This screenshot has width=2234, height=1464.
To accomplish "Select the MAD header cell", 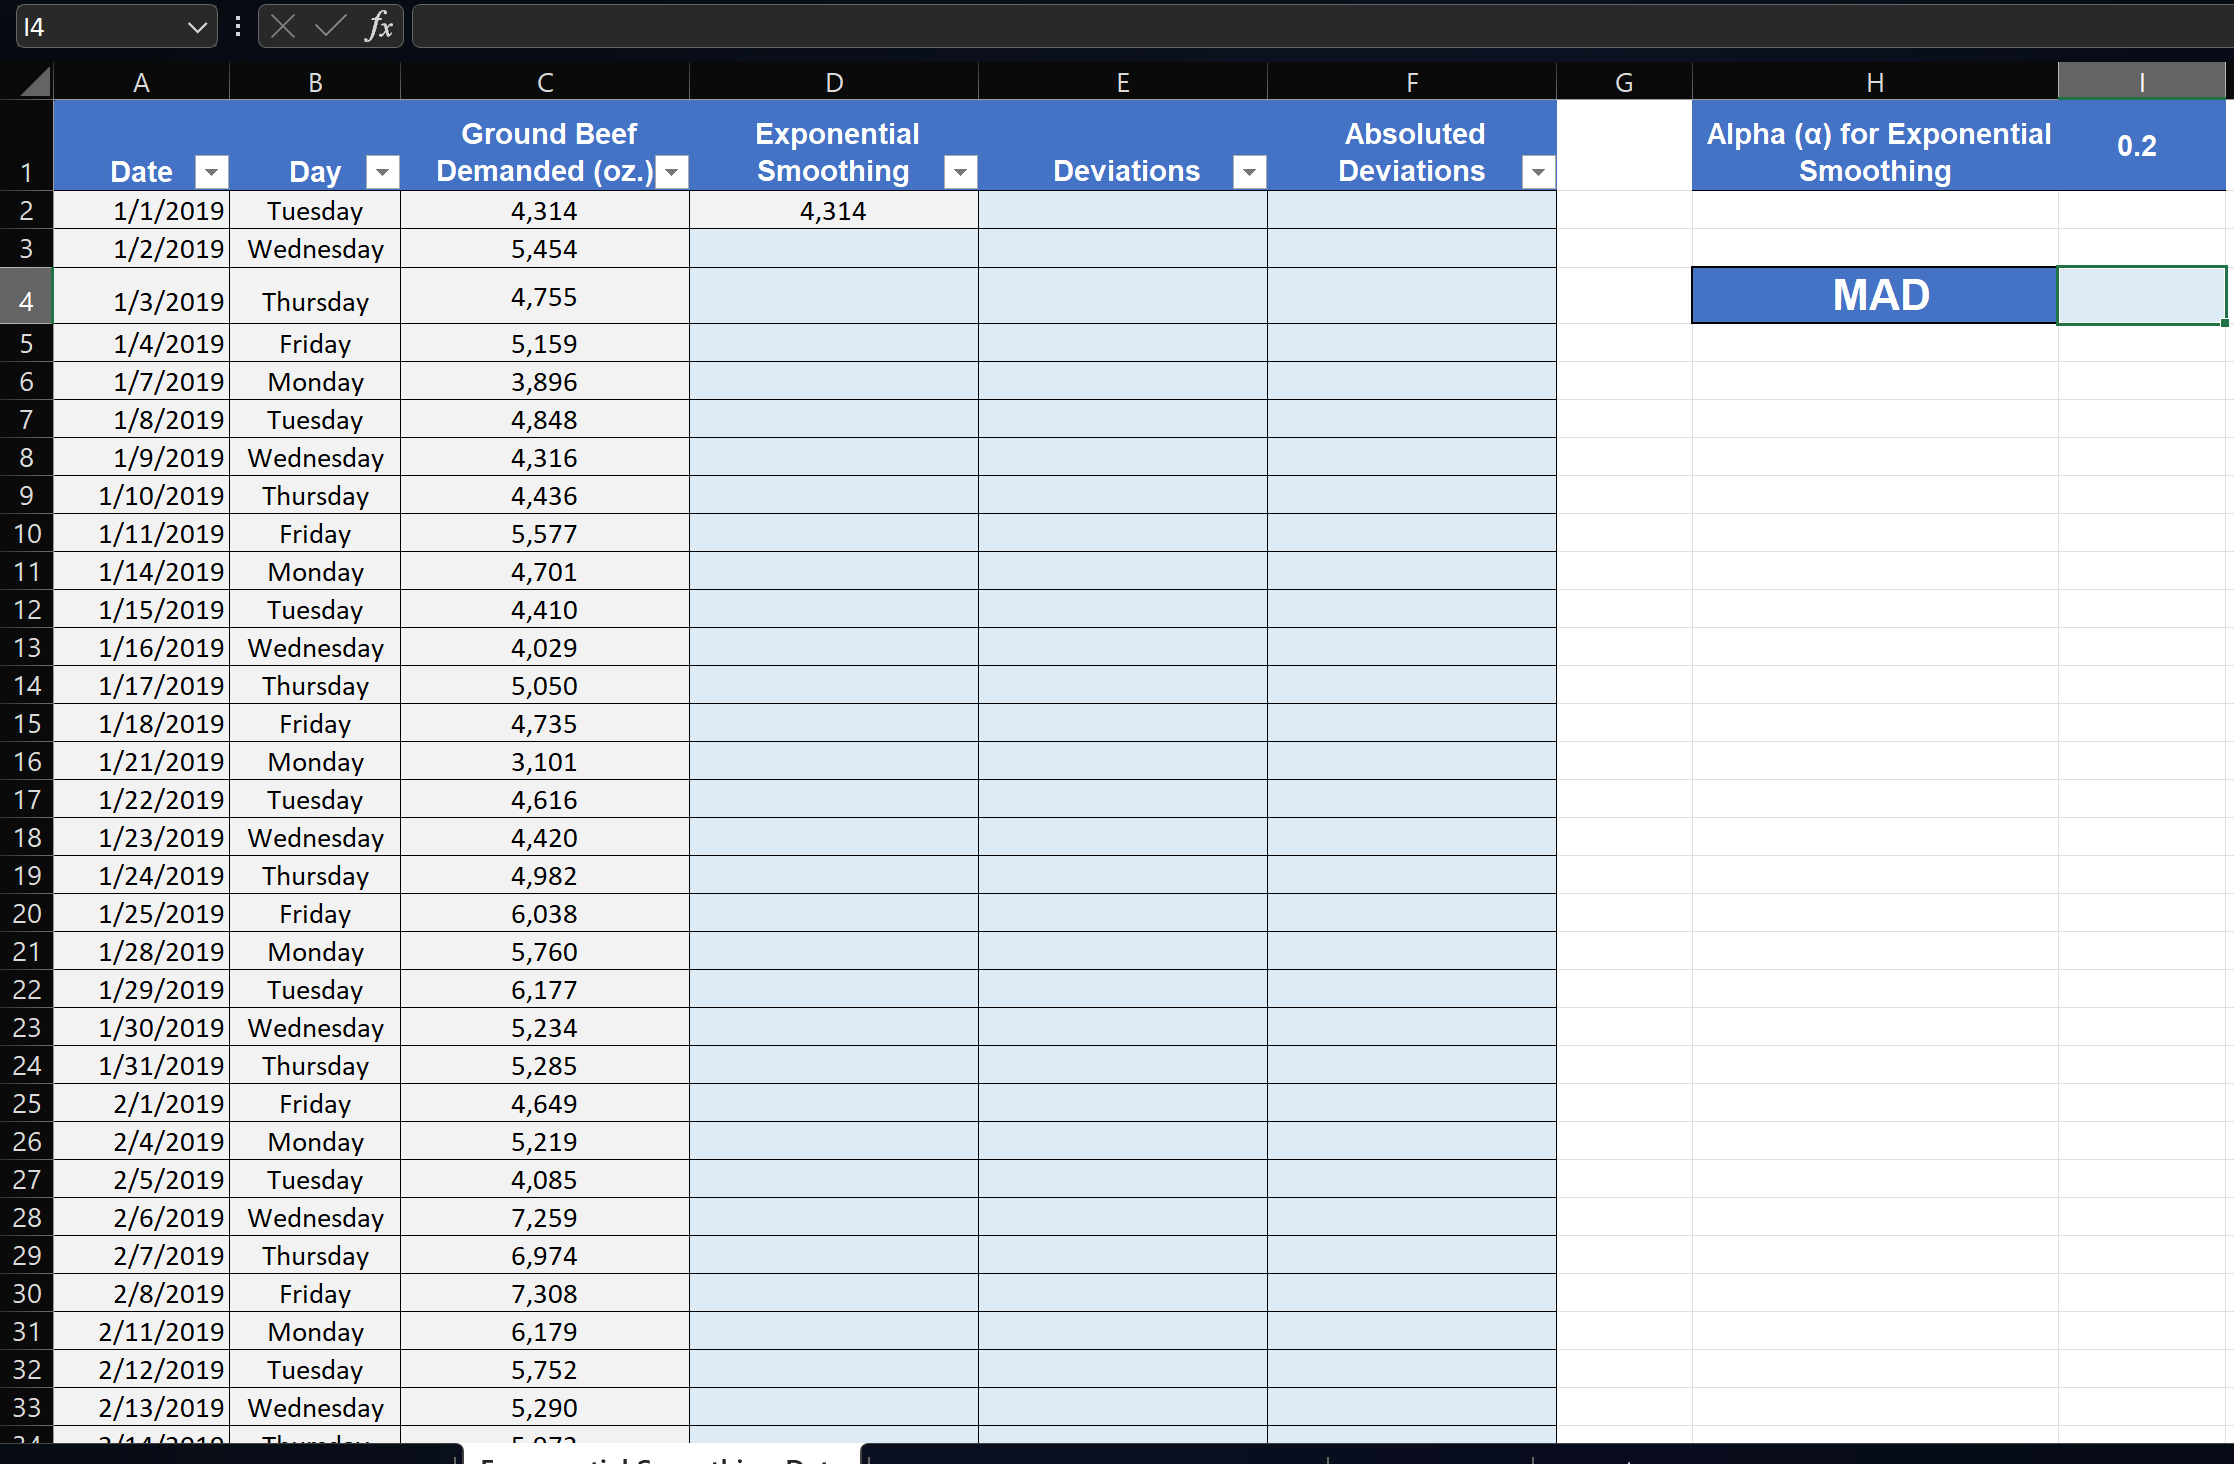I will tap(1873, 294).
